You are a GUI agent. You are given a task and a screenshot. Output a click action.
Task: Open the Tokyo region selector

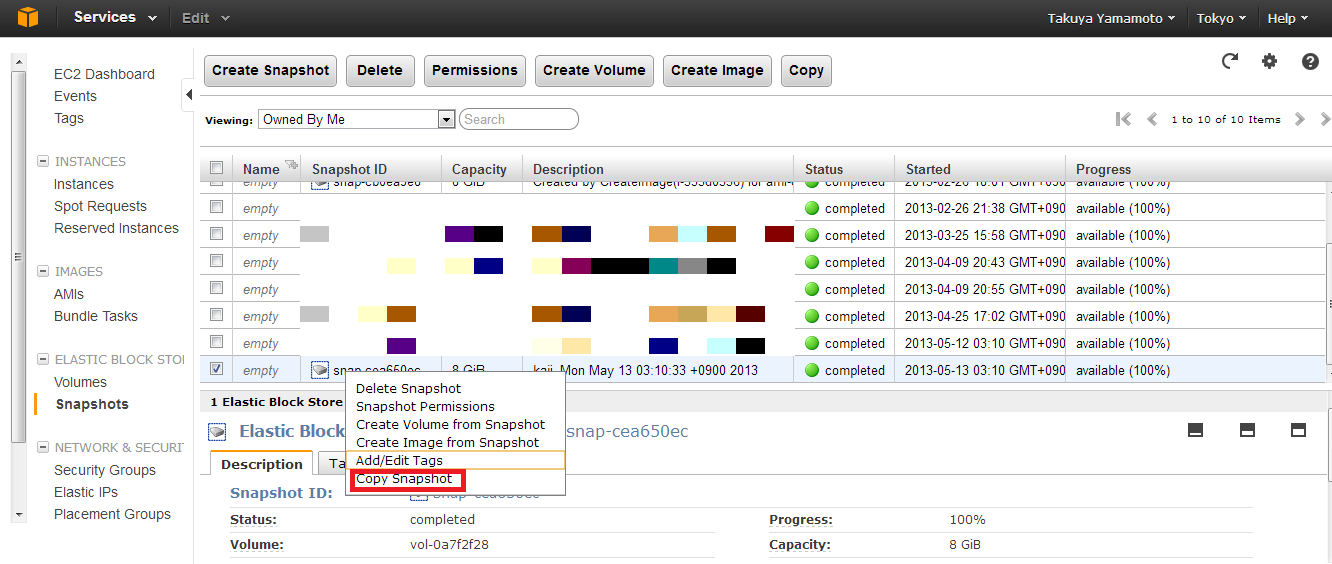pyautogui.click(x=1221, y=18)
